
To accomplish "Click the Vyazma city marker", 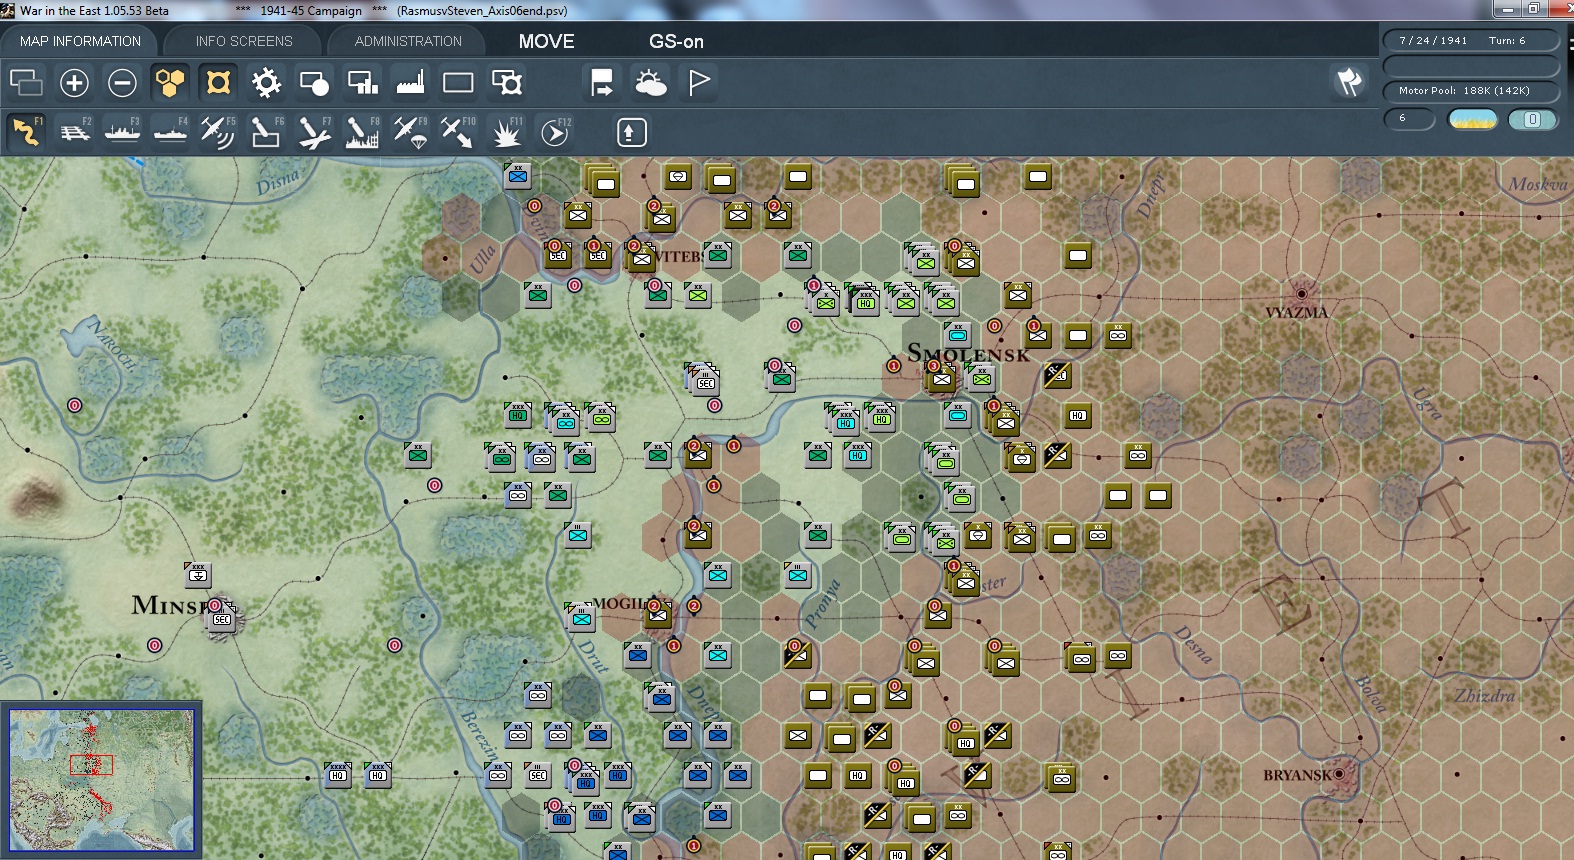I will 1301,294.
